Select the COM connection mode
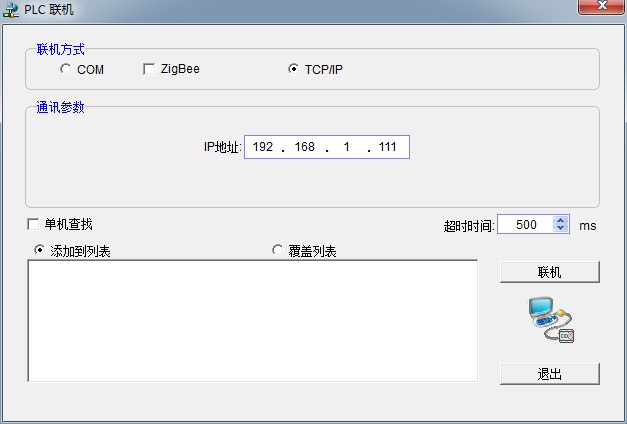The height and width of the screenshot is (424, 627). tap(66, 69)
